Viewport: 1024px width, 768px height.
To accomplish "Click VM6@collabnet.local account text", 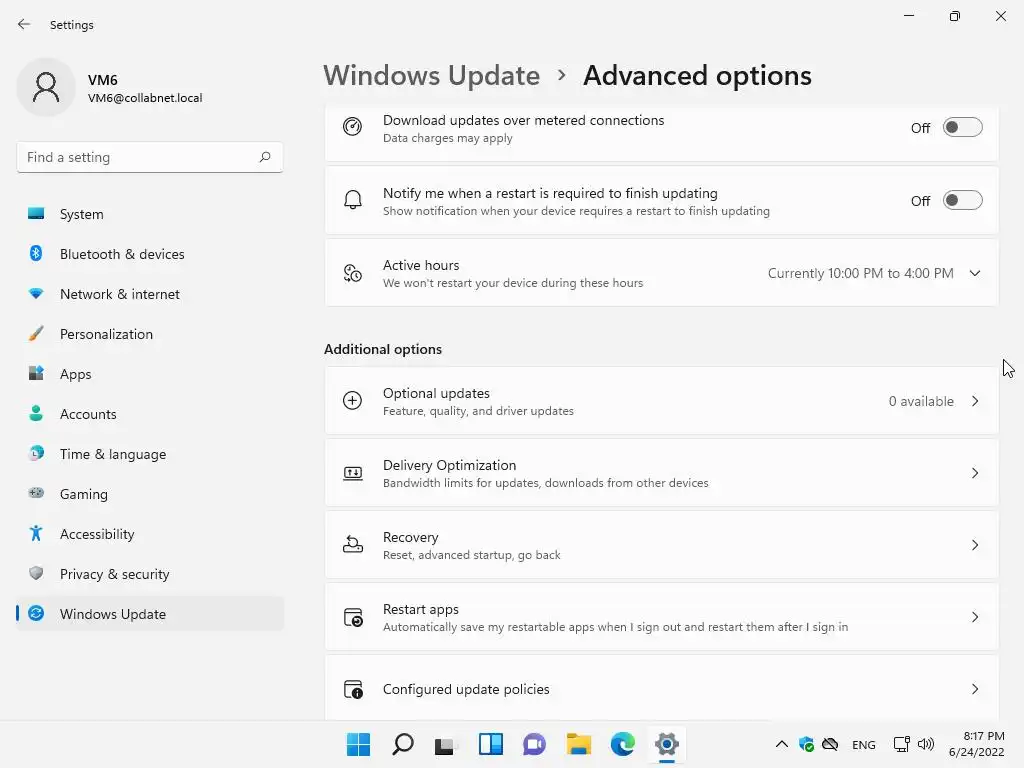I will [x=145, y=98].
